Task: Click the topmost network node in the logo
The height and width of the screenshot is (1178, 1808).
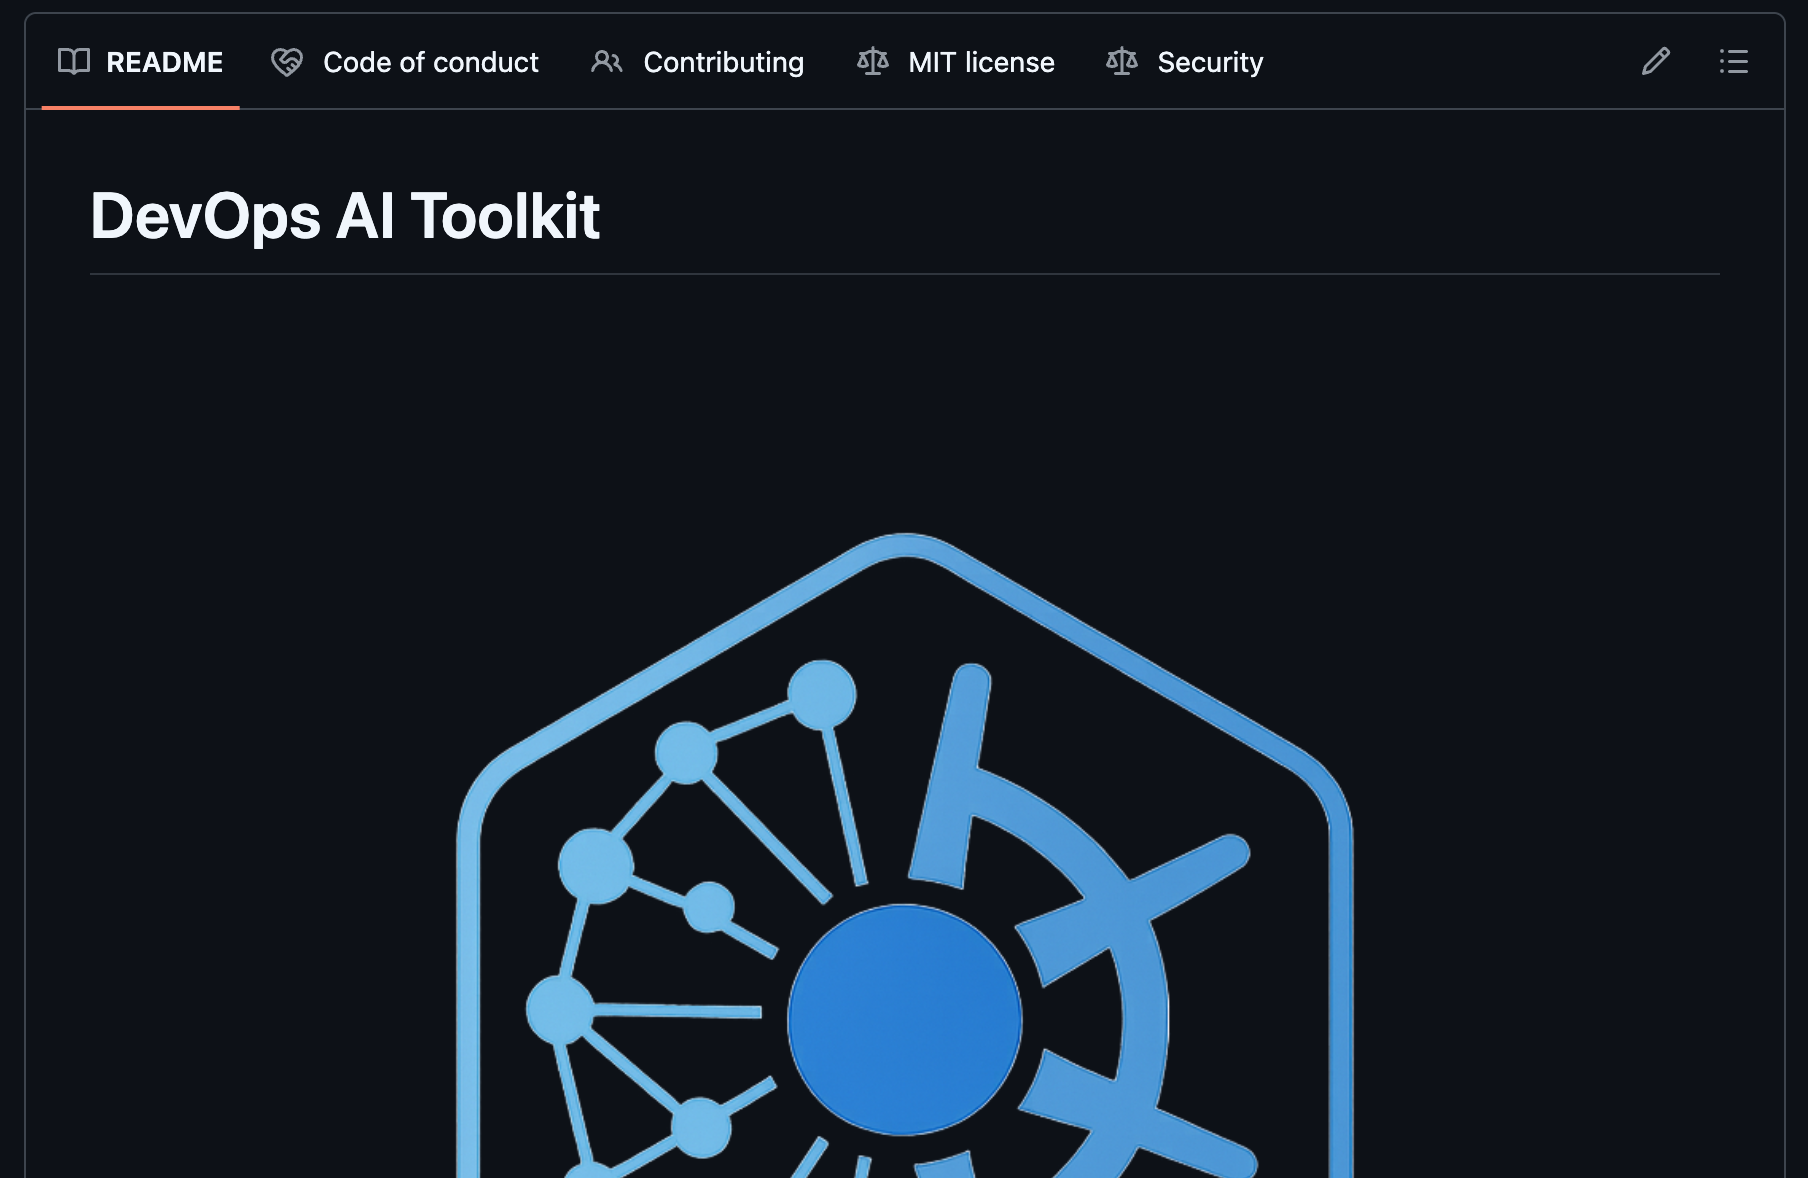Action: click(821, 694)
